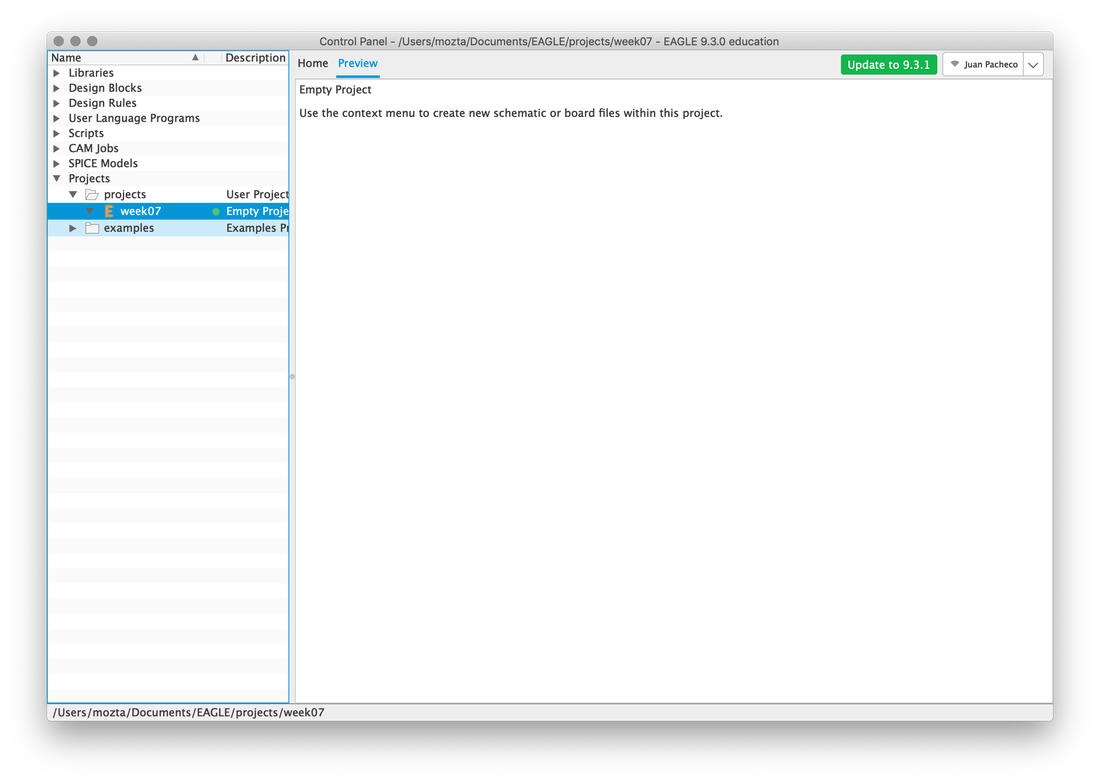
Task: Select the Libraries tree item
Action: (x=91, y=73)
